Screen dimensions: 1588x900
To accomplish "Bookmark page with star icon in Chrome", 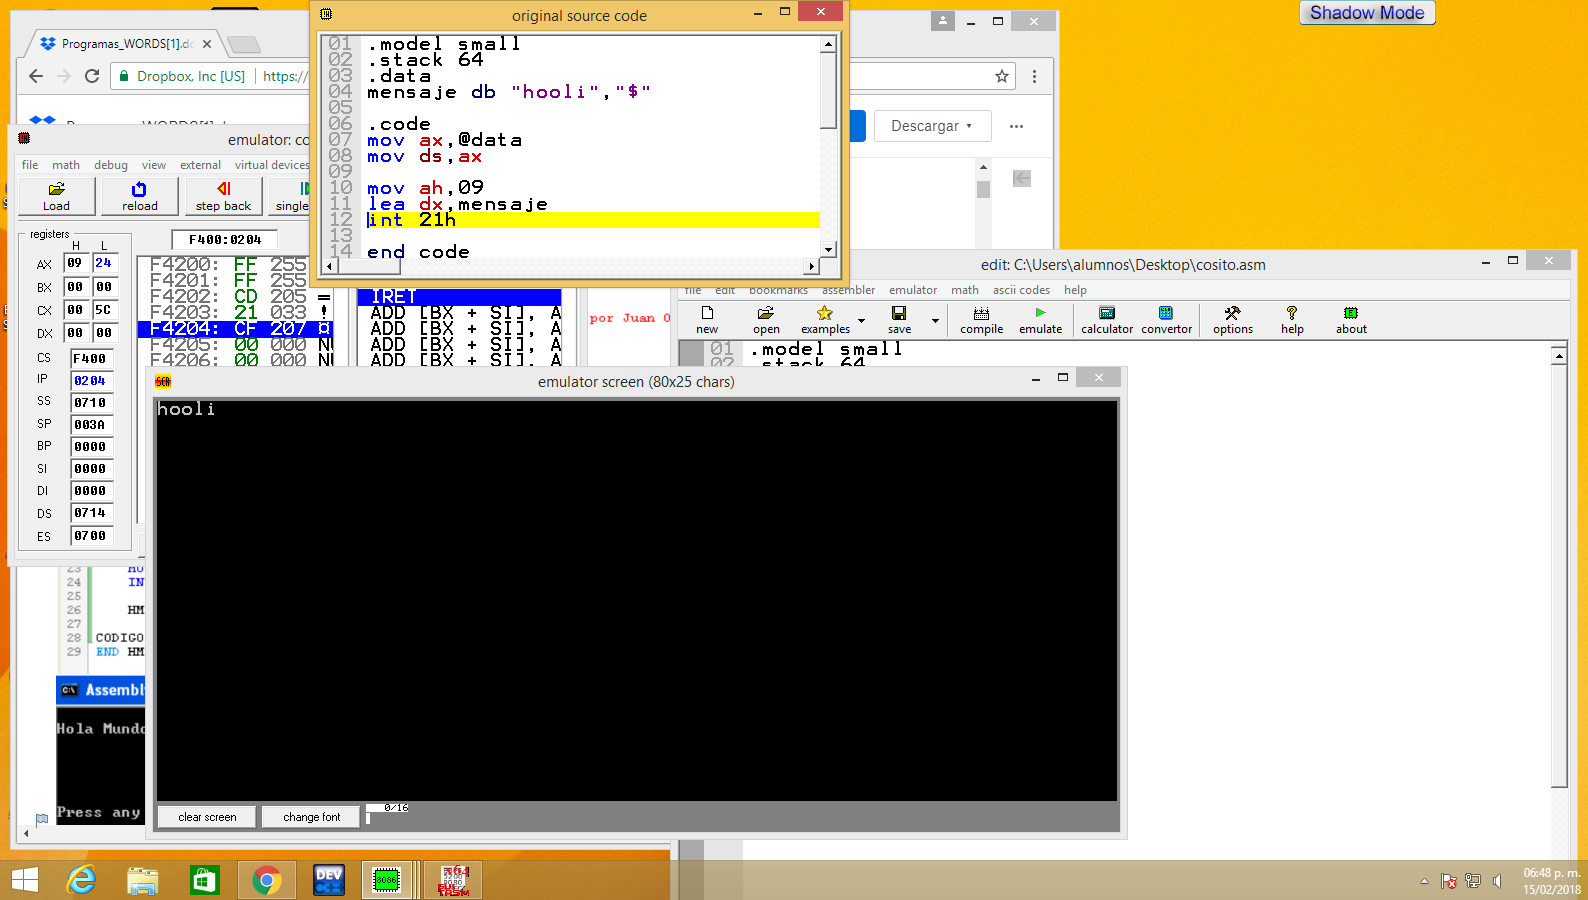I will point(1001,76).
